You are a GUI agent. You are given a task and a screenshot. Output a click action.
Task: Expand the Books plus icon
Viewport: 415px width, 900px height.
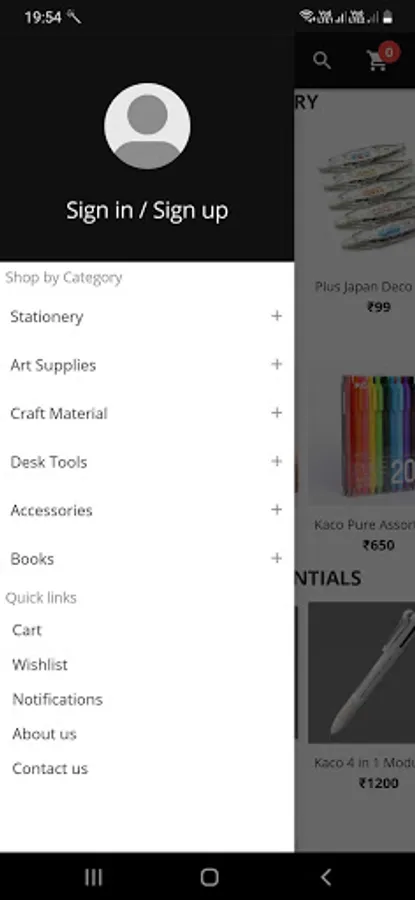[x=277, y=558]
